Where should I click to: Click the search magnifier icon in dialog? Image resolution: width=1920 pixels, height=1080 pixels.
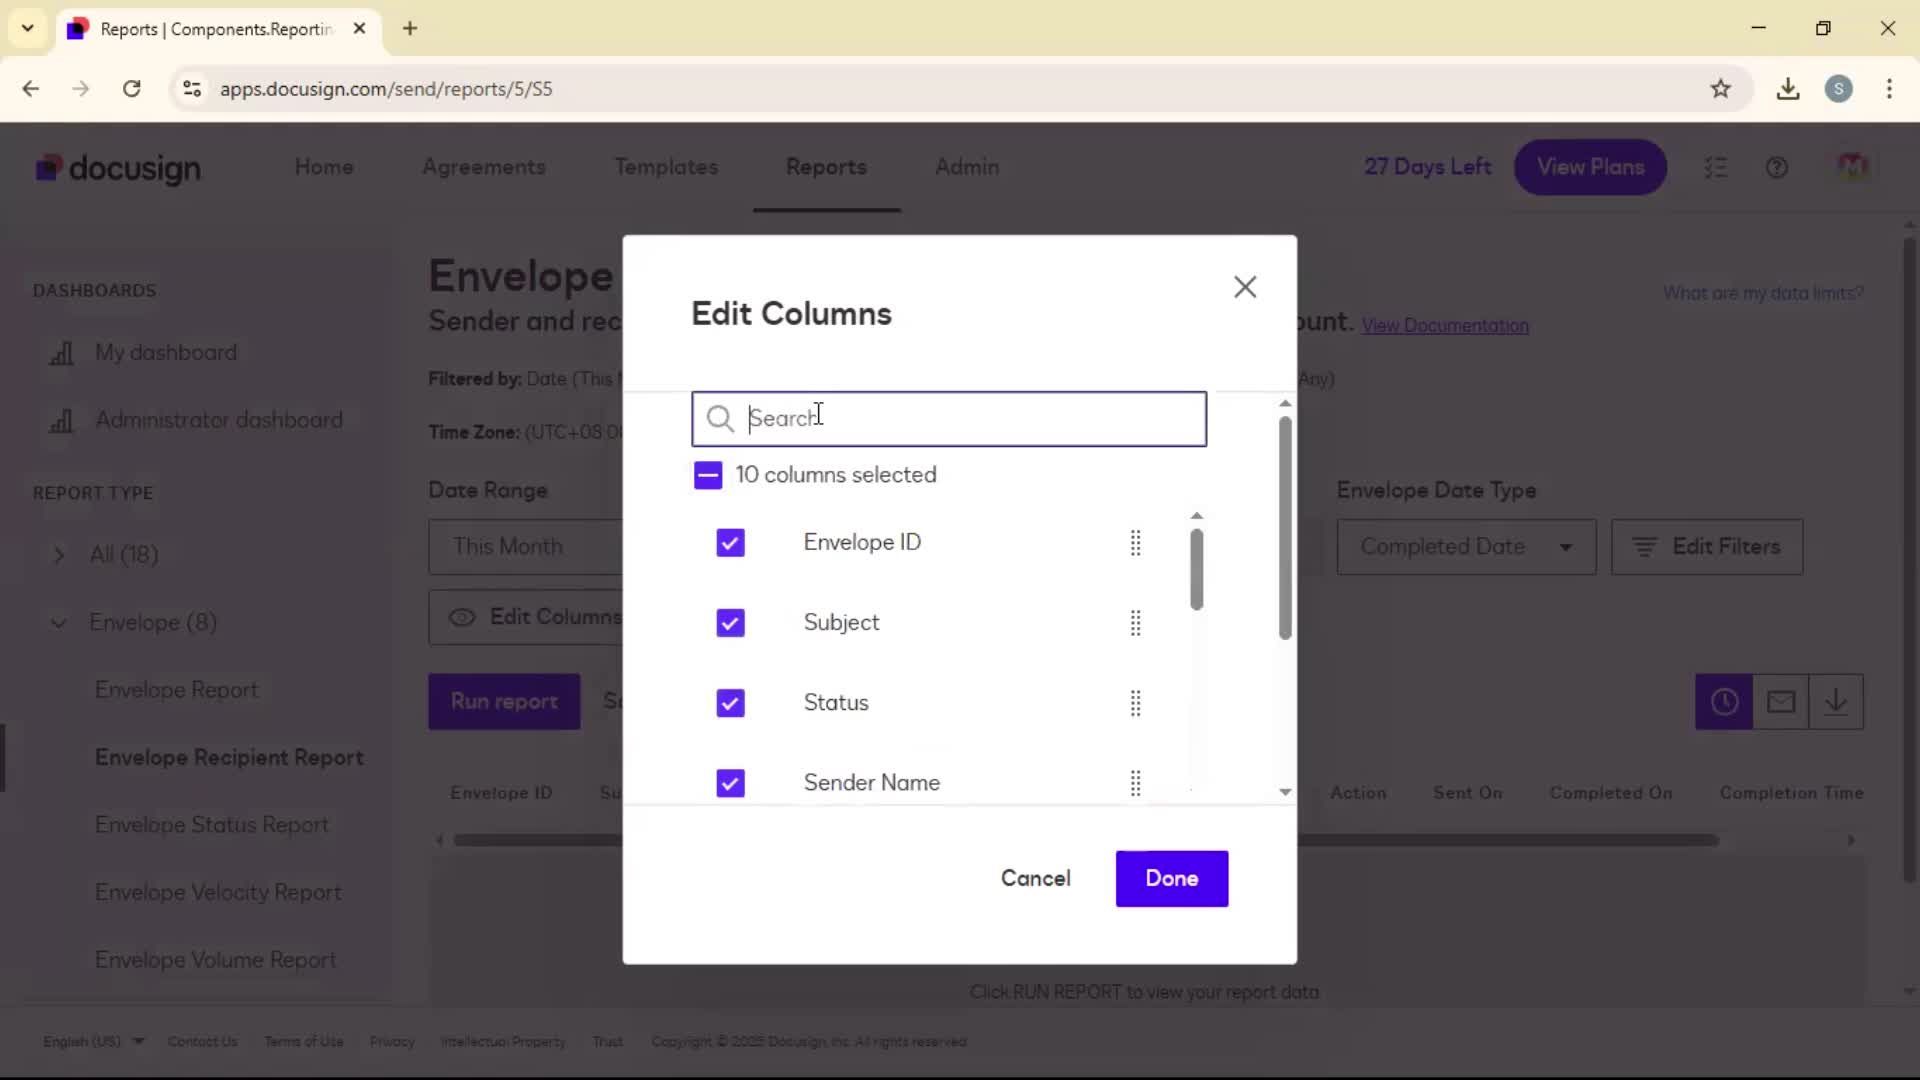720,418
